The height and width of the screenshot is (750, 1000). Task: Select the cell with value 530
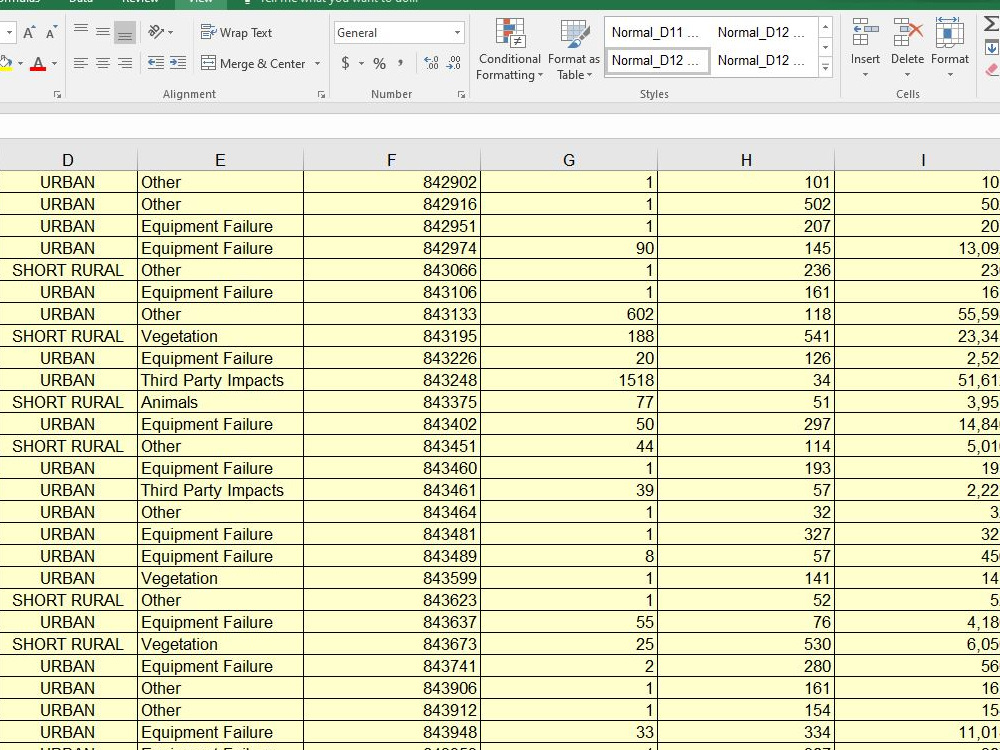pyautogui.click(x=746, y=644)
